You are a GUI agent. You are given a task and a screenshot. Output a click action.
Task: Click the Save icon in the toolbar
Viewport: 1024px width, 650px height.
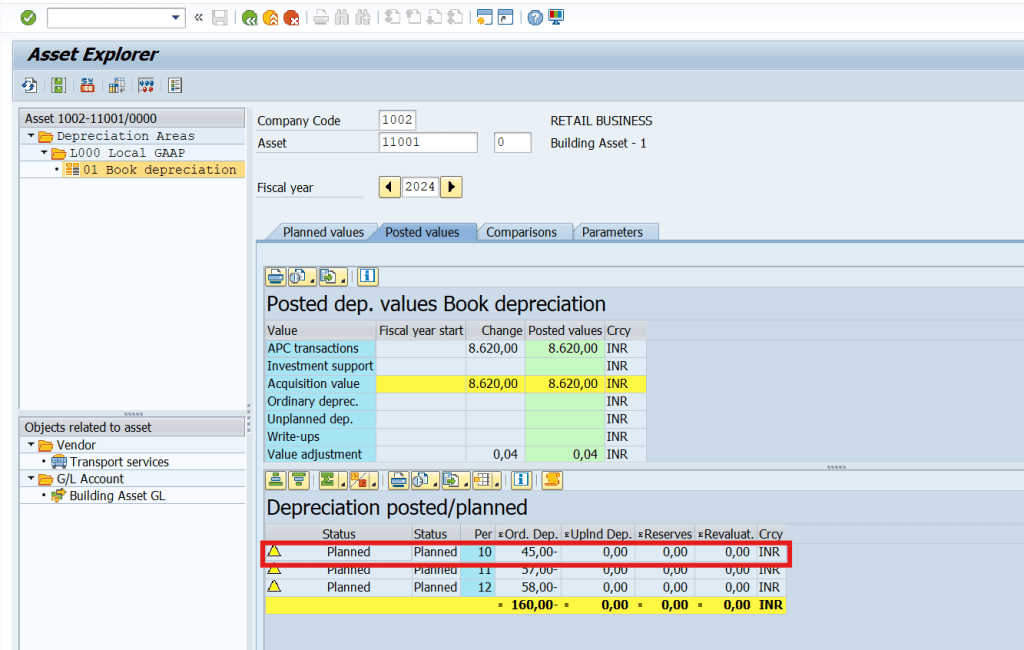point(219,17)
